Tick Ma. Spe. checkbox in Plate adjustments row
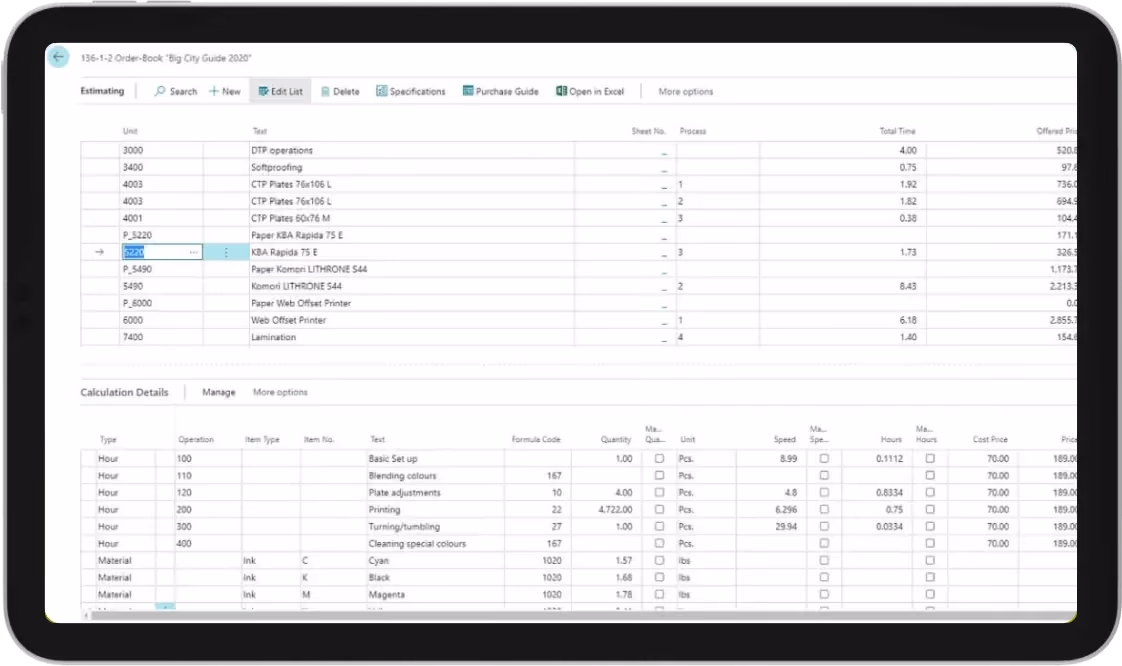1122x666 pixels. tap(824, 493)
